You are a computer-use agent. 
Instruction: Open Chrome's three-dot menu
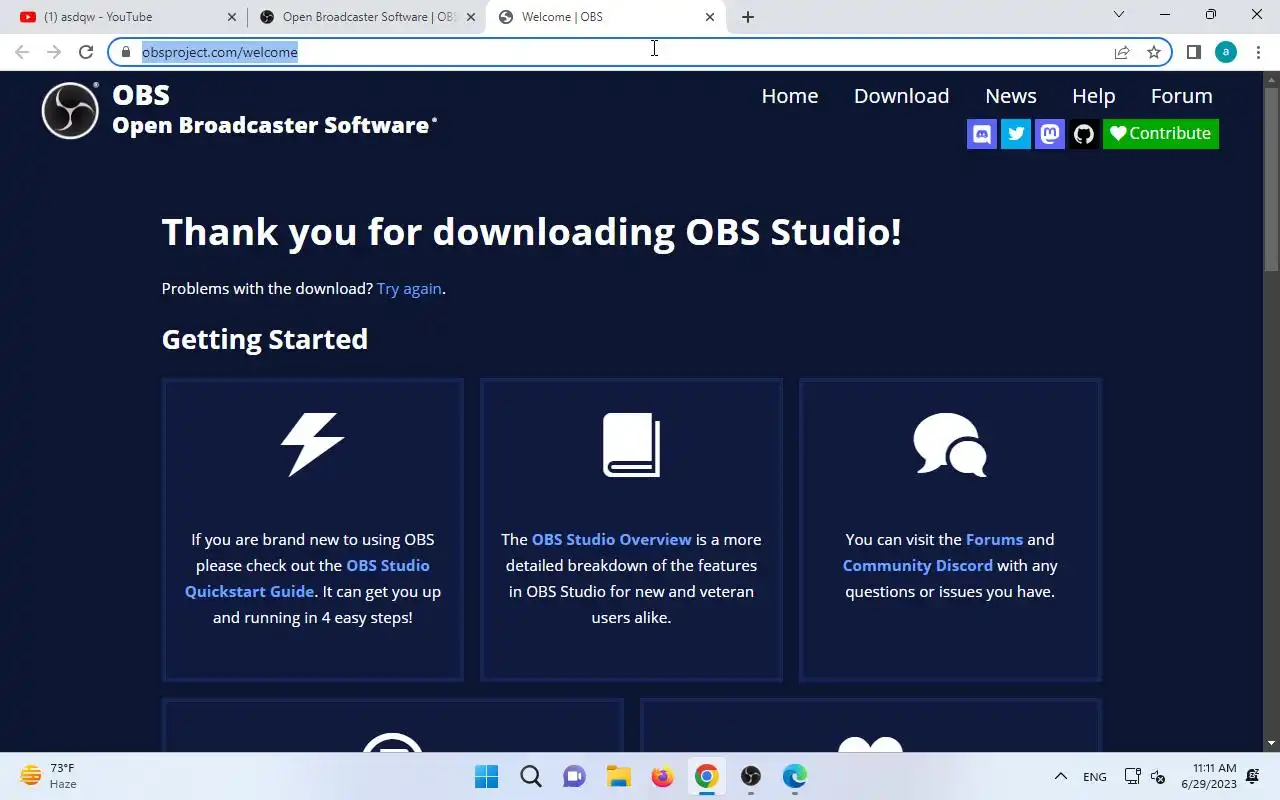pos(1258,52)
